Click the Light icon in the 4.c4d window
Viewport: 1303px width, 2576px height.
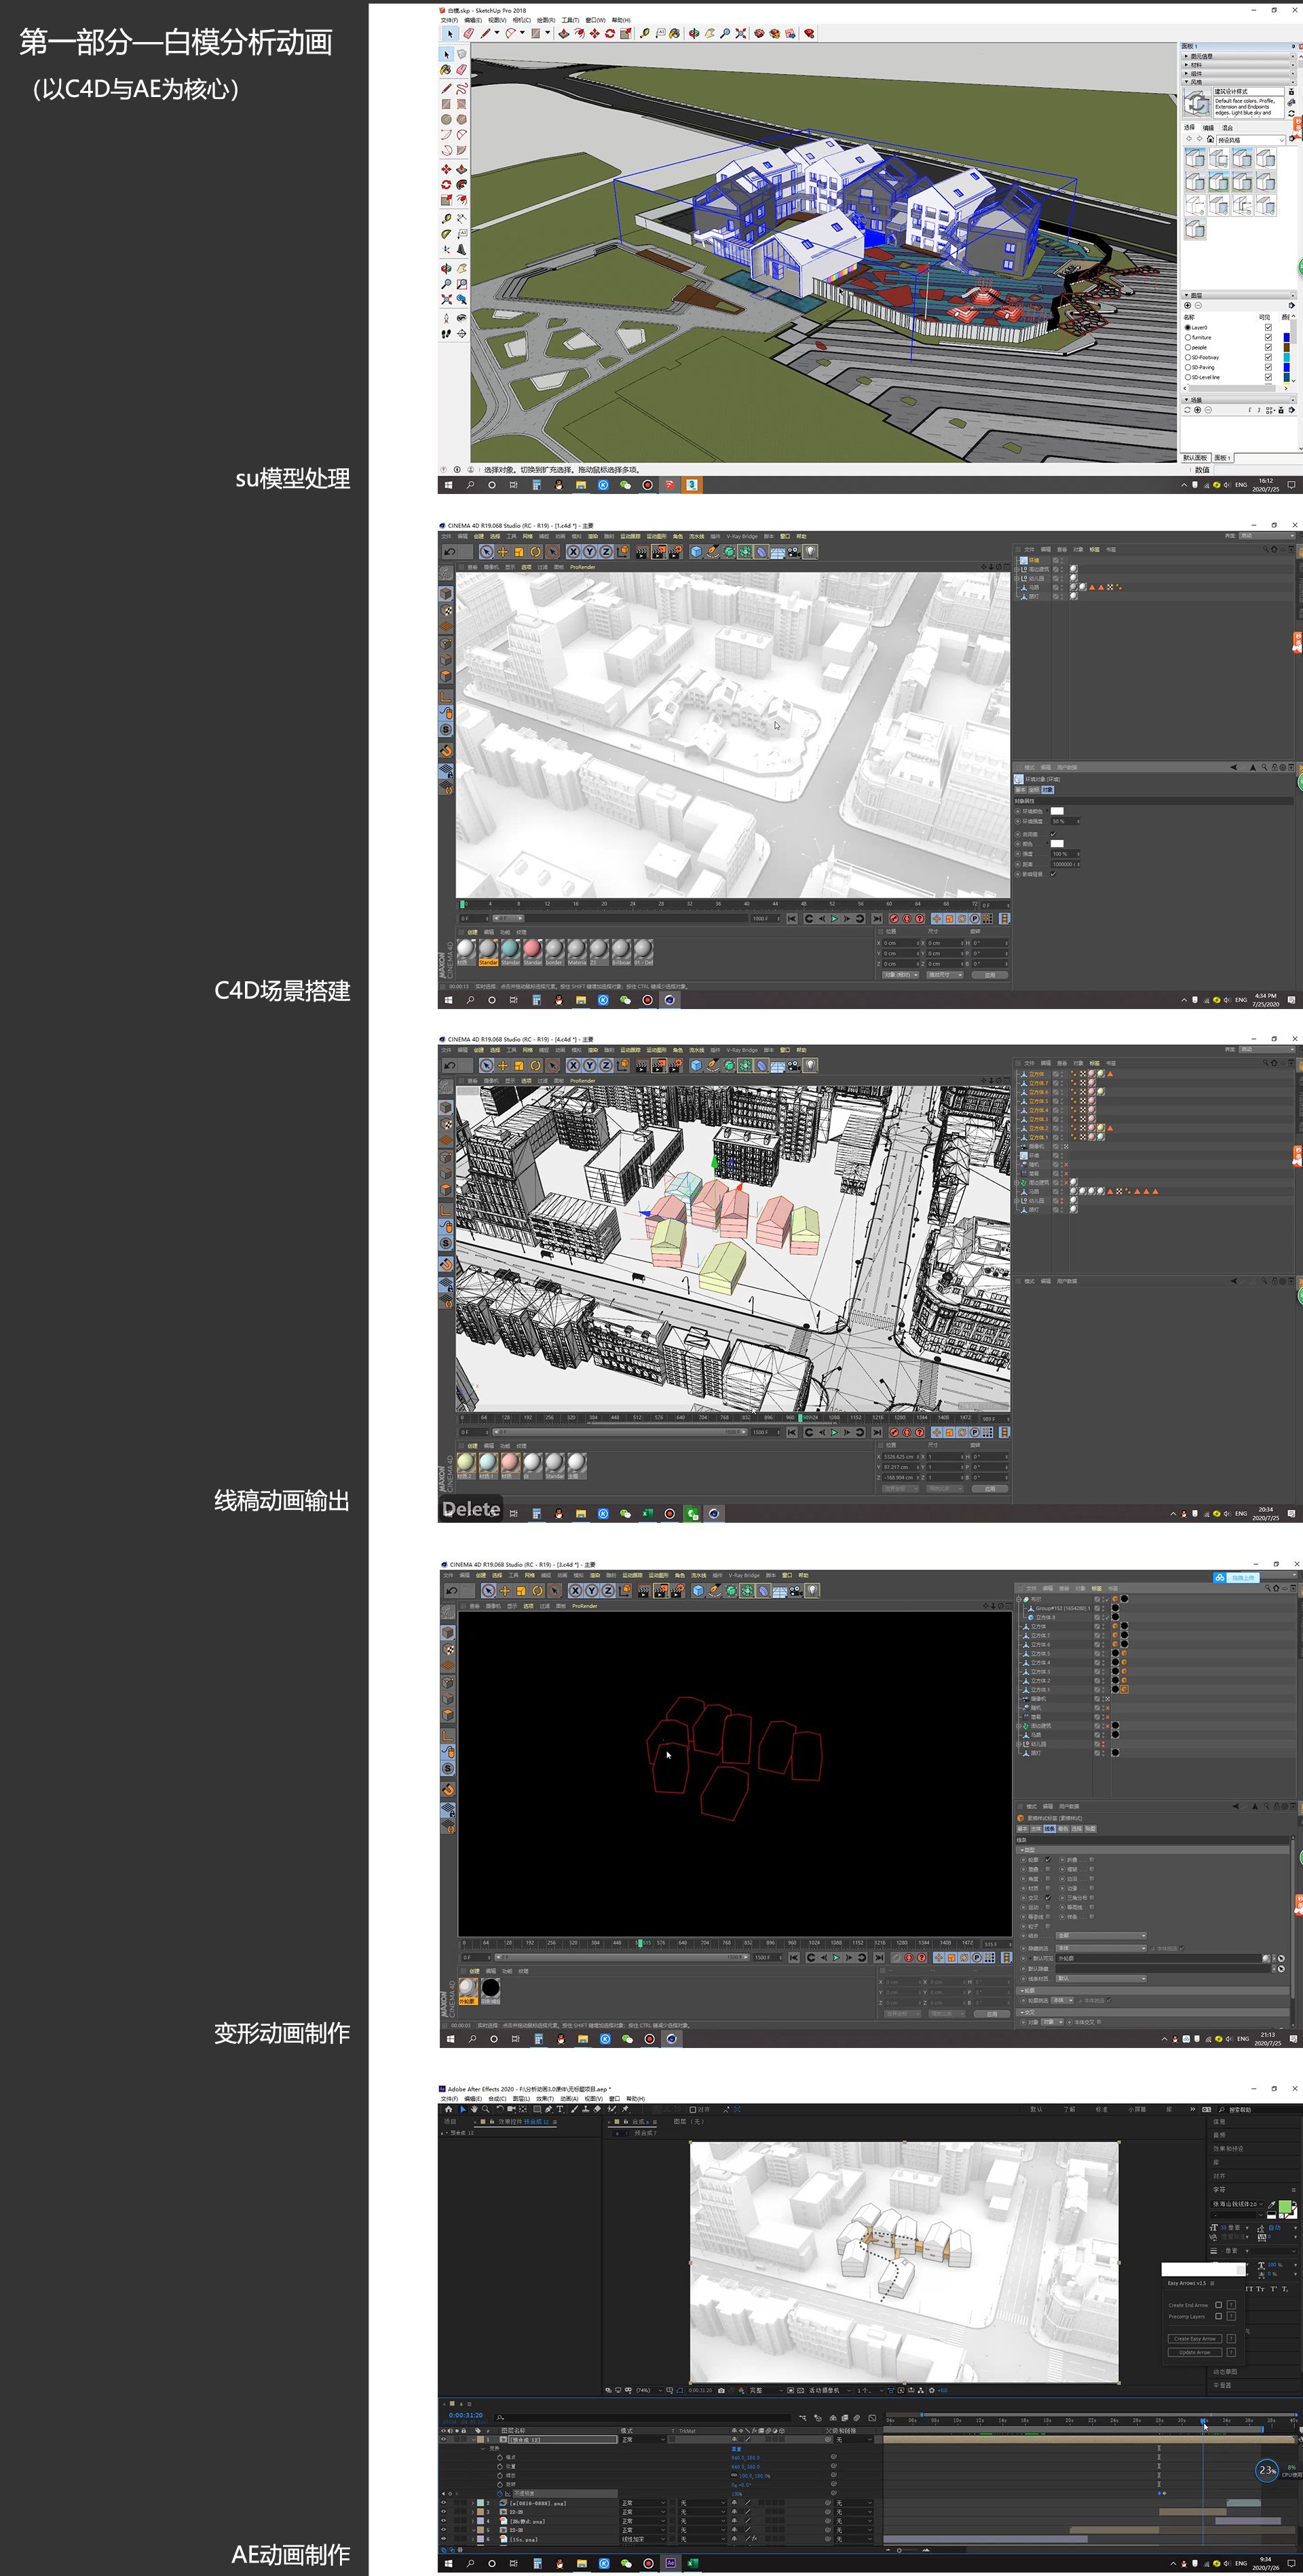810,1065
